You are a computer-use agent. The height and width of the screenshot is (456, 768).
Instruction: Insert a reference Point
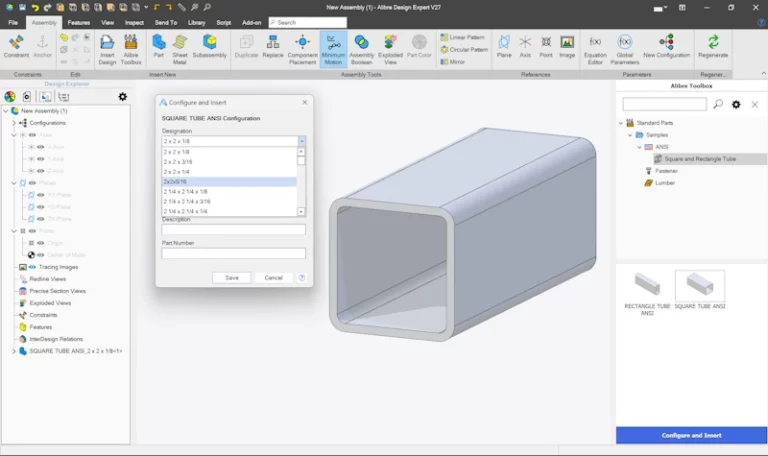pos(546,47)
